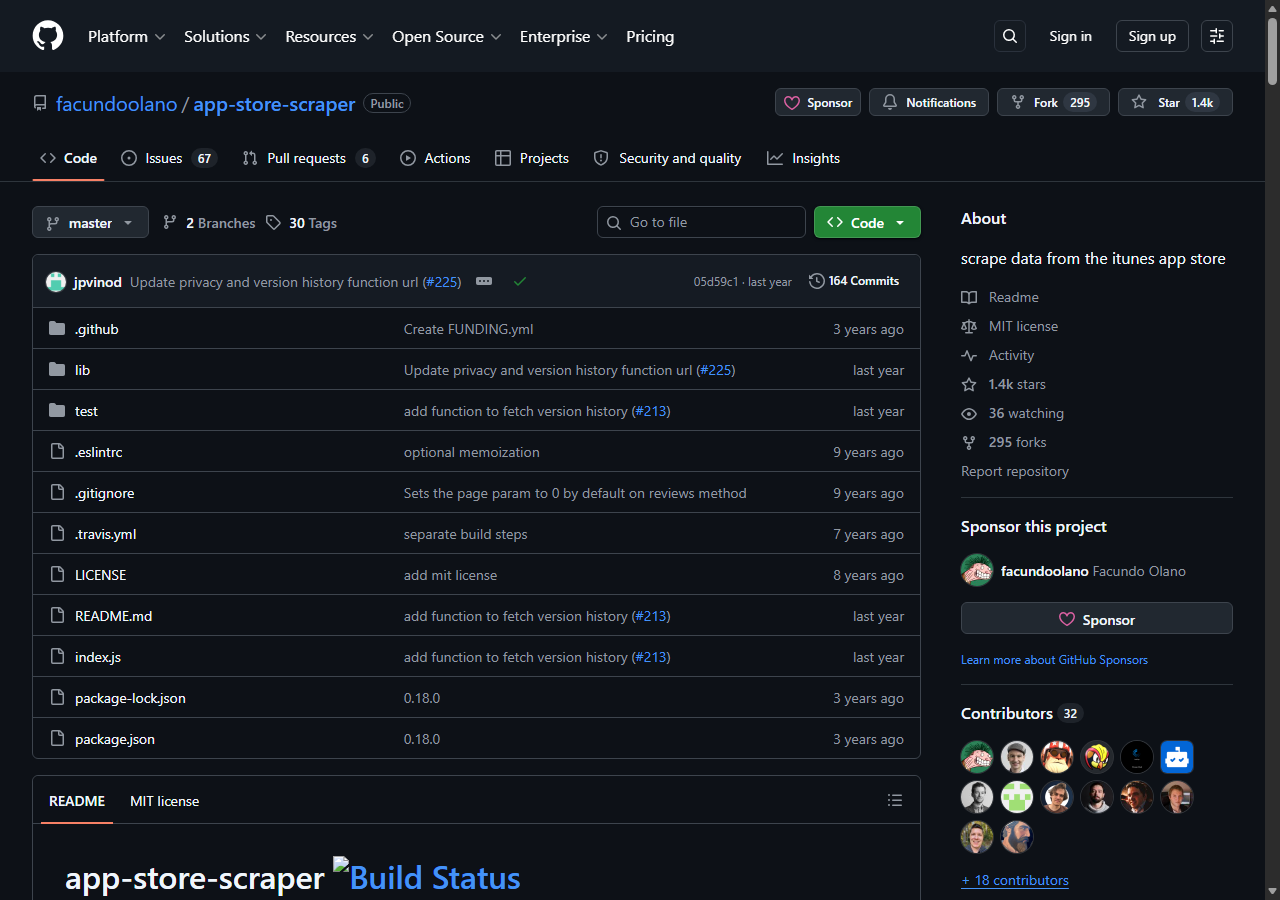Switch to the Actions tab
Viewport: 1280px width, 900px height.
435,158
